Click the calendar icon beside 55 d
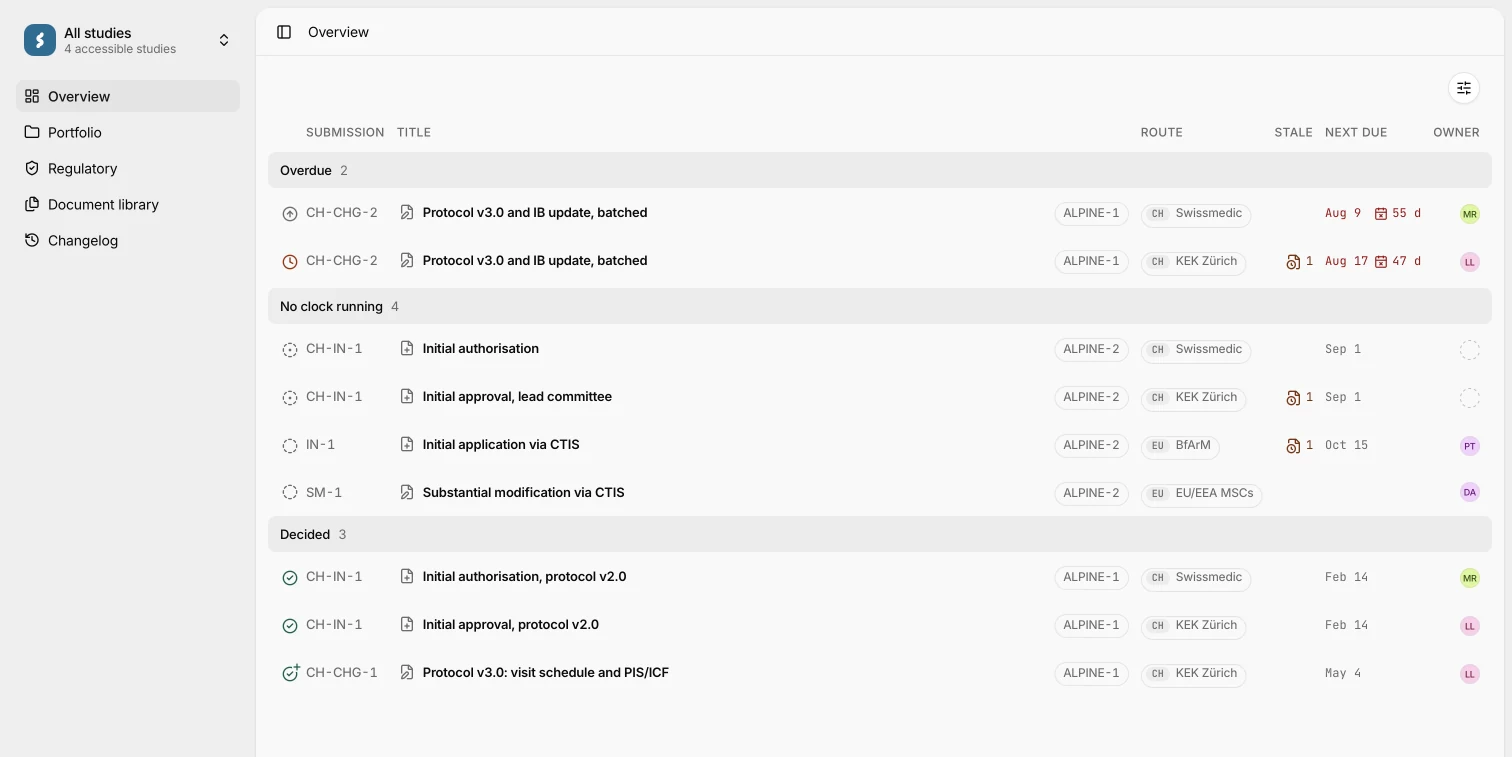Screen dimensions: 1512x757 pos(1381,213)
